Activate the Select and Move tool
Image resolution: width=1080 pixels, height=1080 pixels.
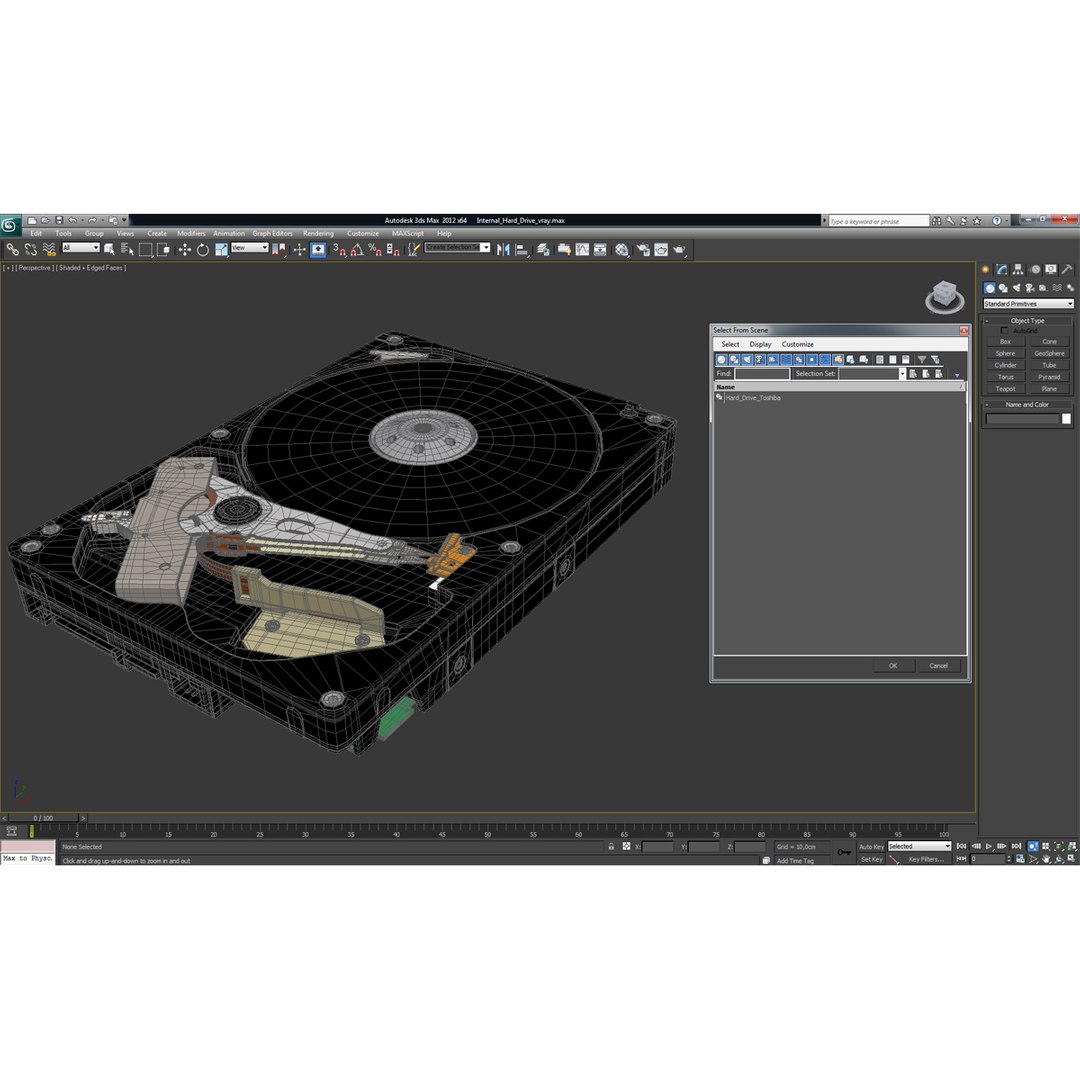click(x=185, y=249)
